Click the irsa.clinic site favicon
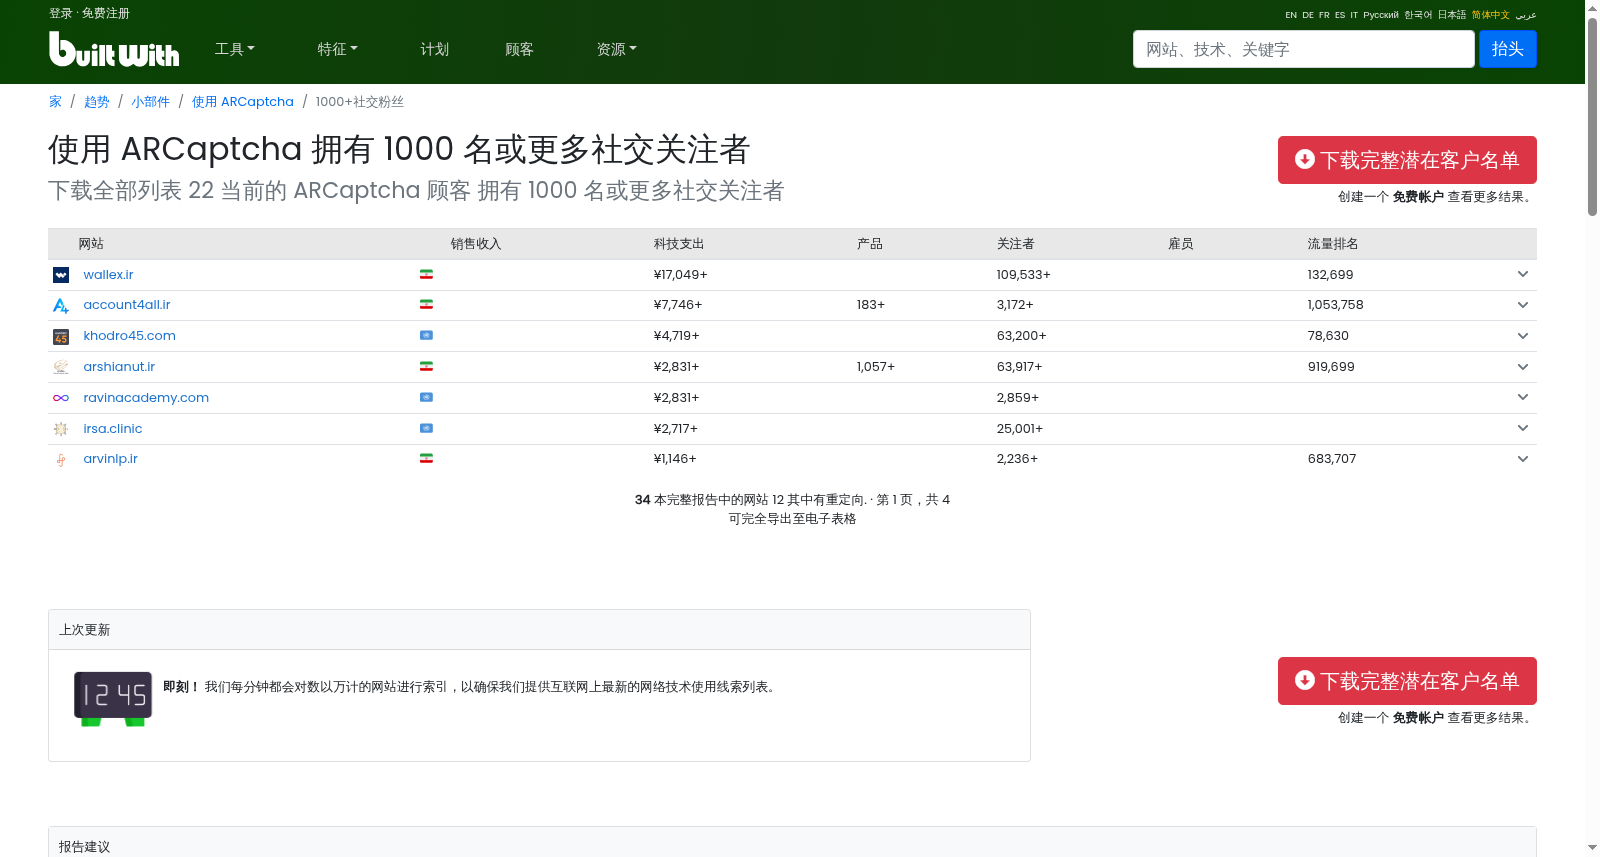Image resolution: width=1600 pixels, height=857 pixels. [61, 429]
